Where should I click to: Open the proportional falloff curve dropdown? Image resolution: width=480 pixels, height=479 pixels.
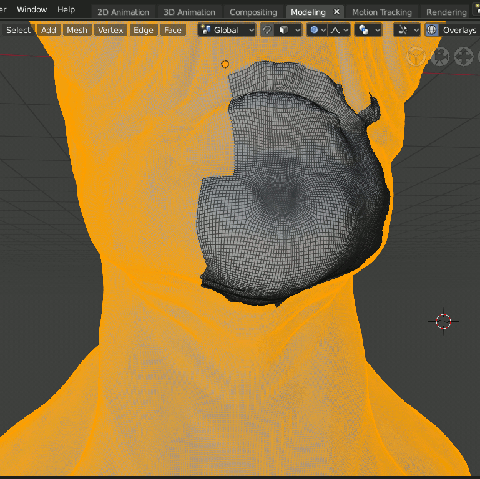[x=339, y=30]
